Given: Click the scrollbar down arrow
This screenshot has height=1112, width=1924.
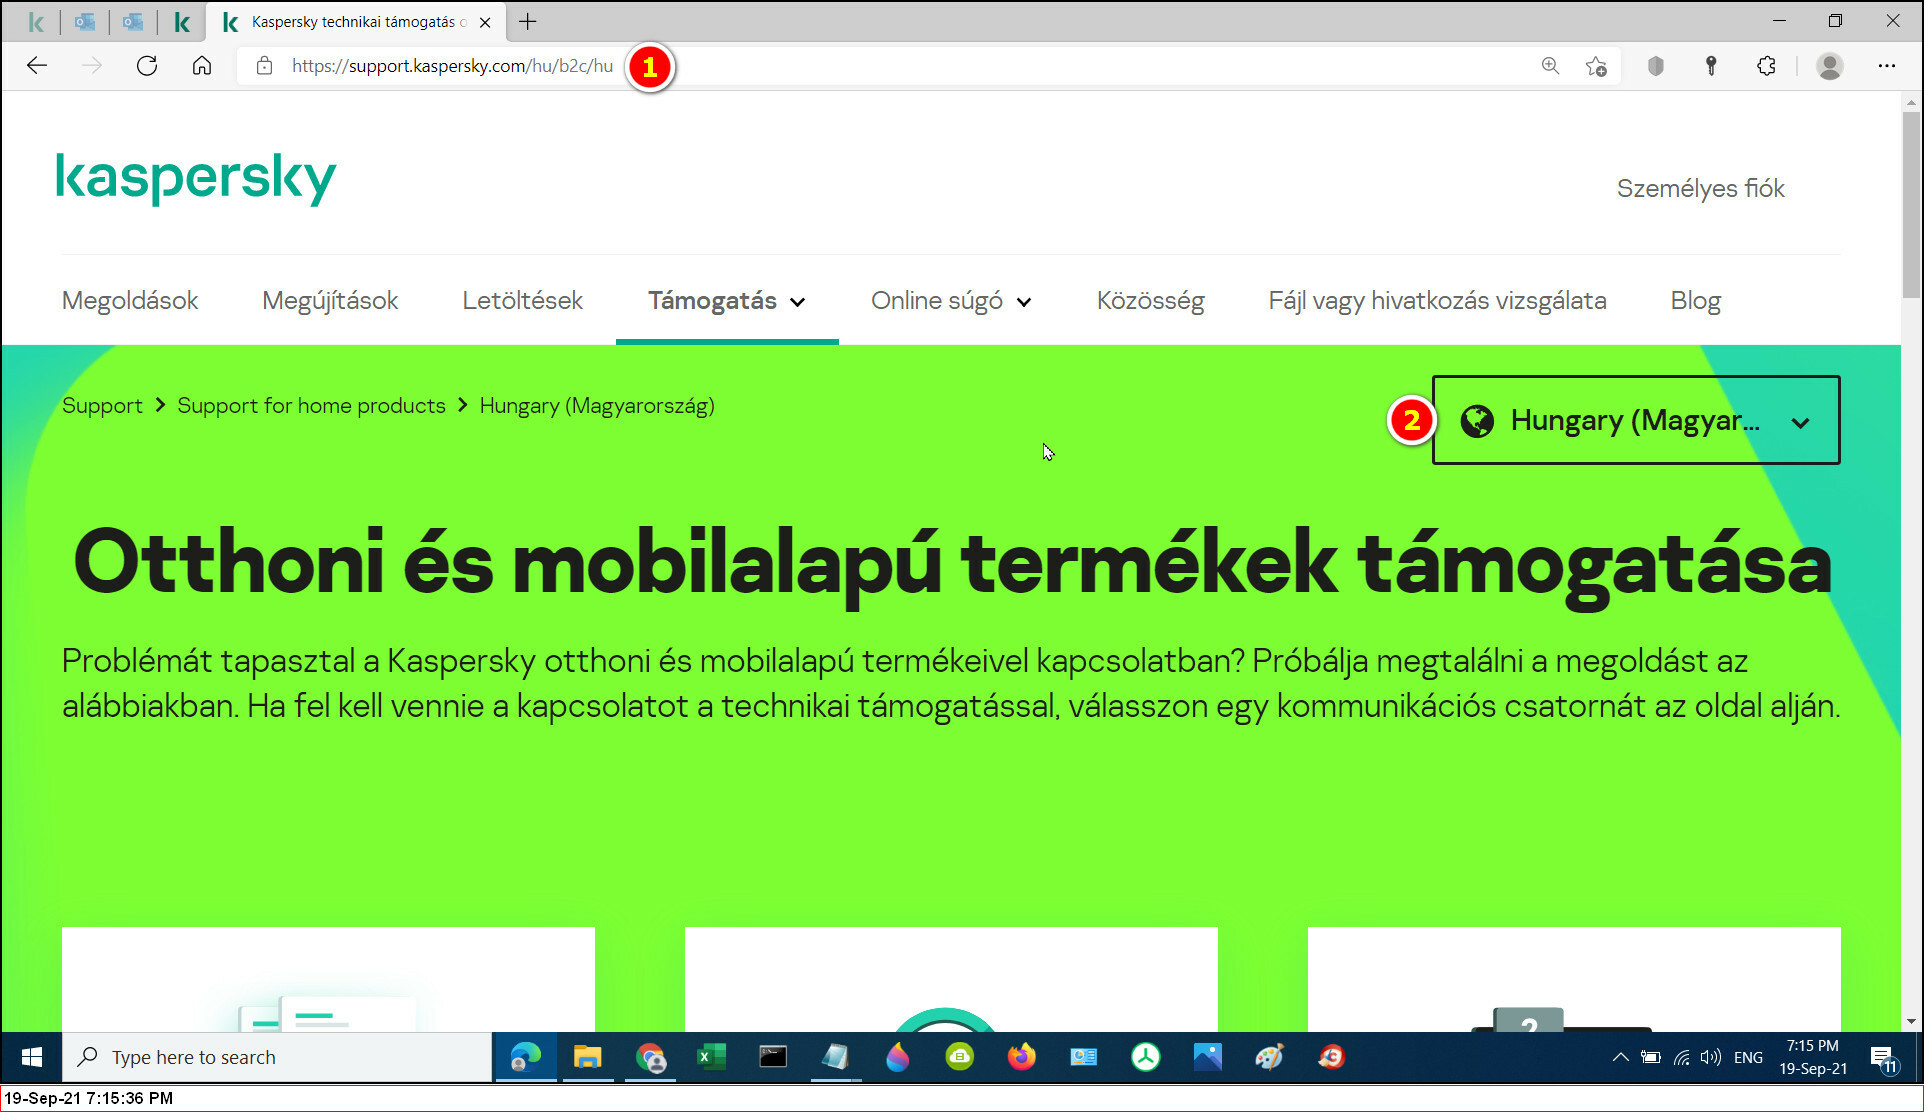Looking at the screenshot, I should [x=1911, y=1021].
